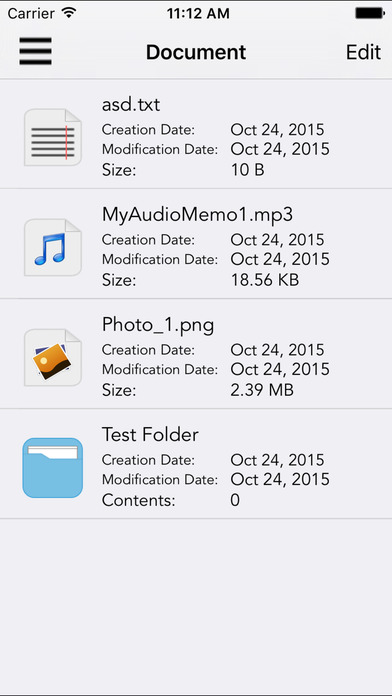Tap the Edit button
The height and width of the screenshot is (696, 392).
coord(363,52)
